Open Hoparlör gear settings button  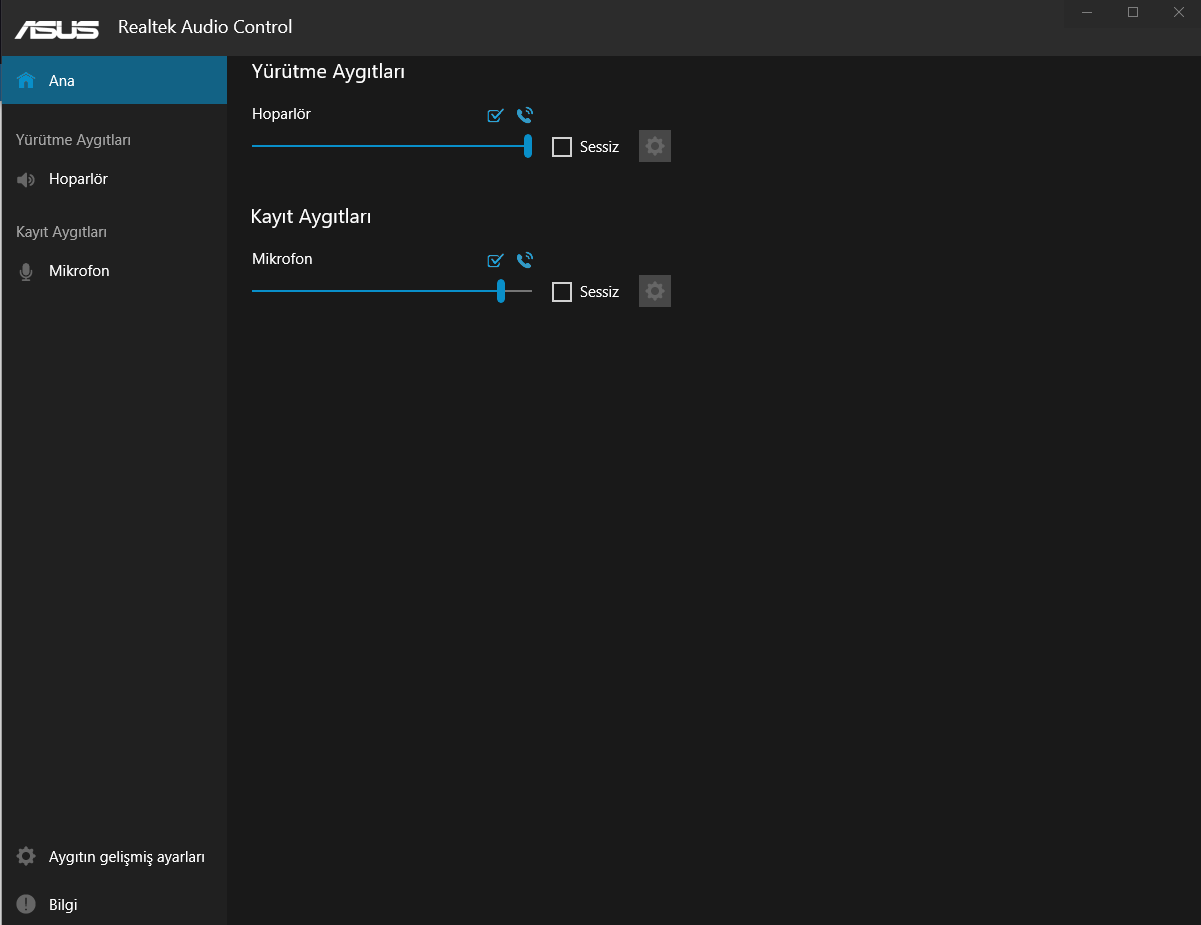coord(655,147)
